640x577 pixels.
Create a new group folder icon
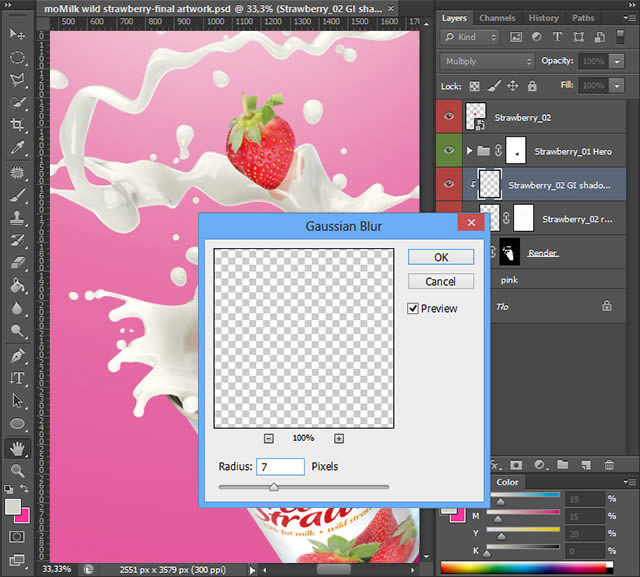(563, 464)
